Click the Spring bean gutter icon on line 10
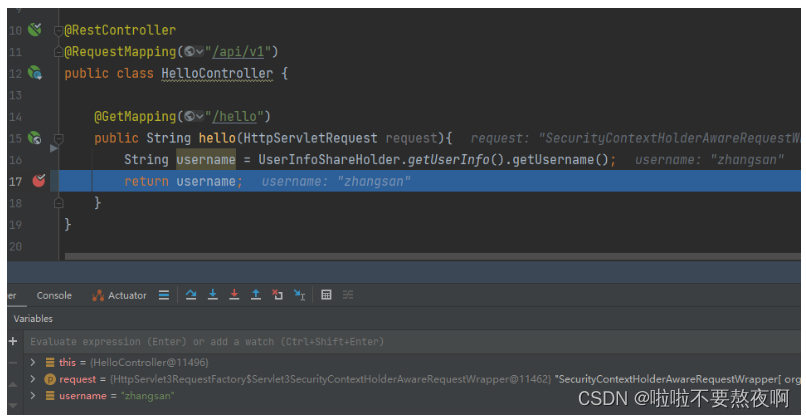Screen dimensions: 806x419 (x=34, y=30)
